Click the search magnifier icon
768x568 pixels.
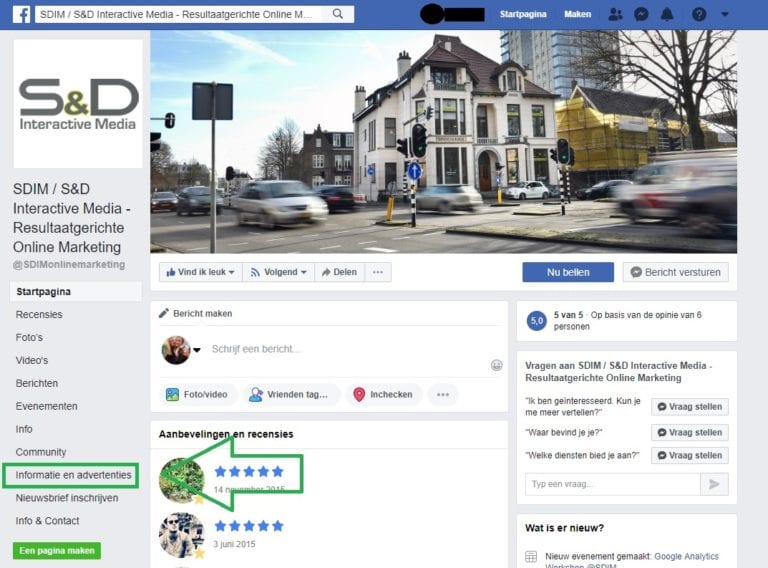click(337, 14)
